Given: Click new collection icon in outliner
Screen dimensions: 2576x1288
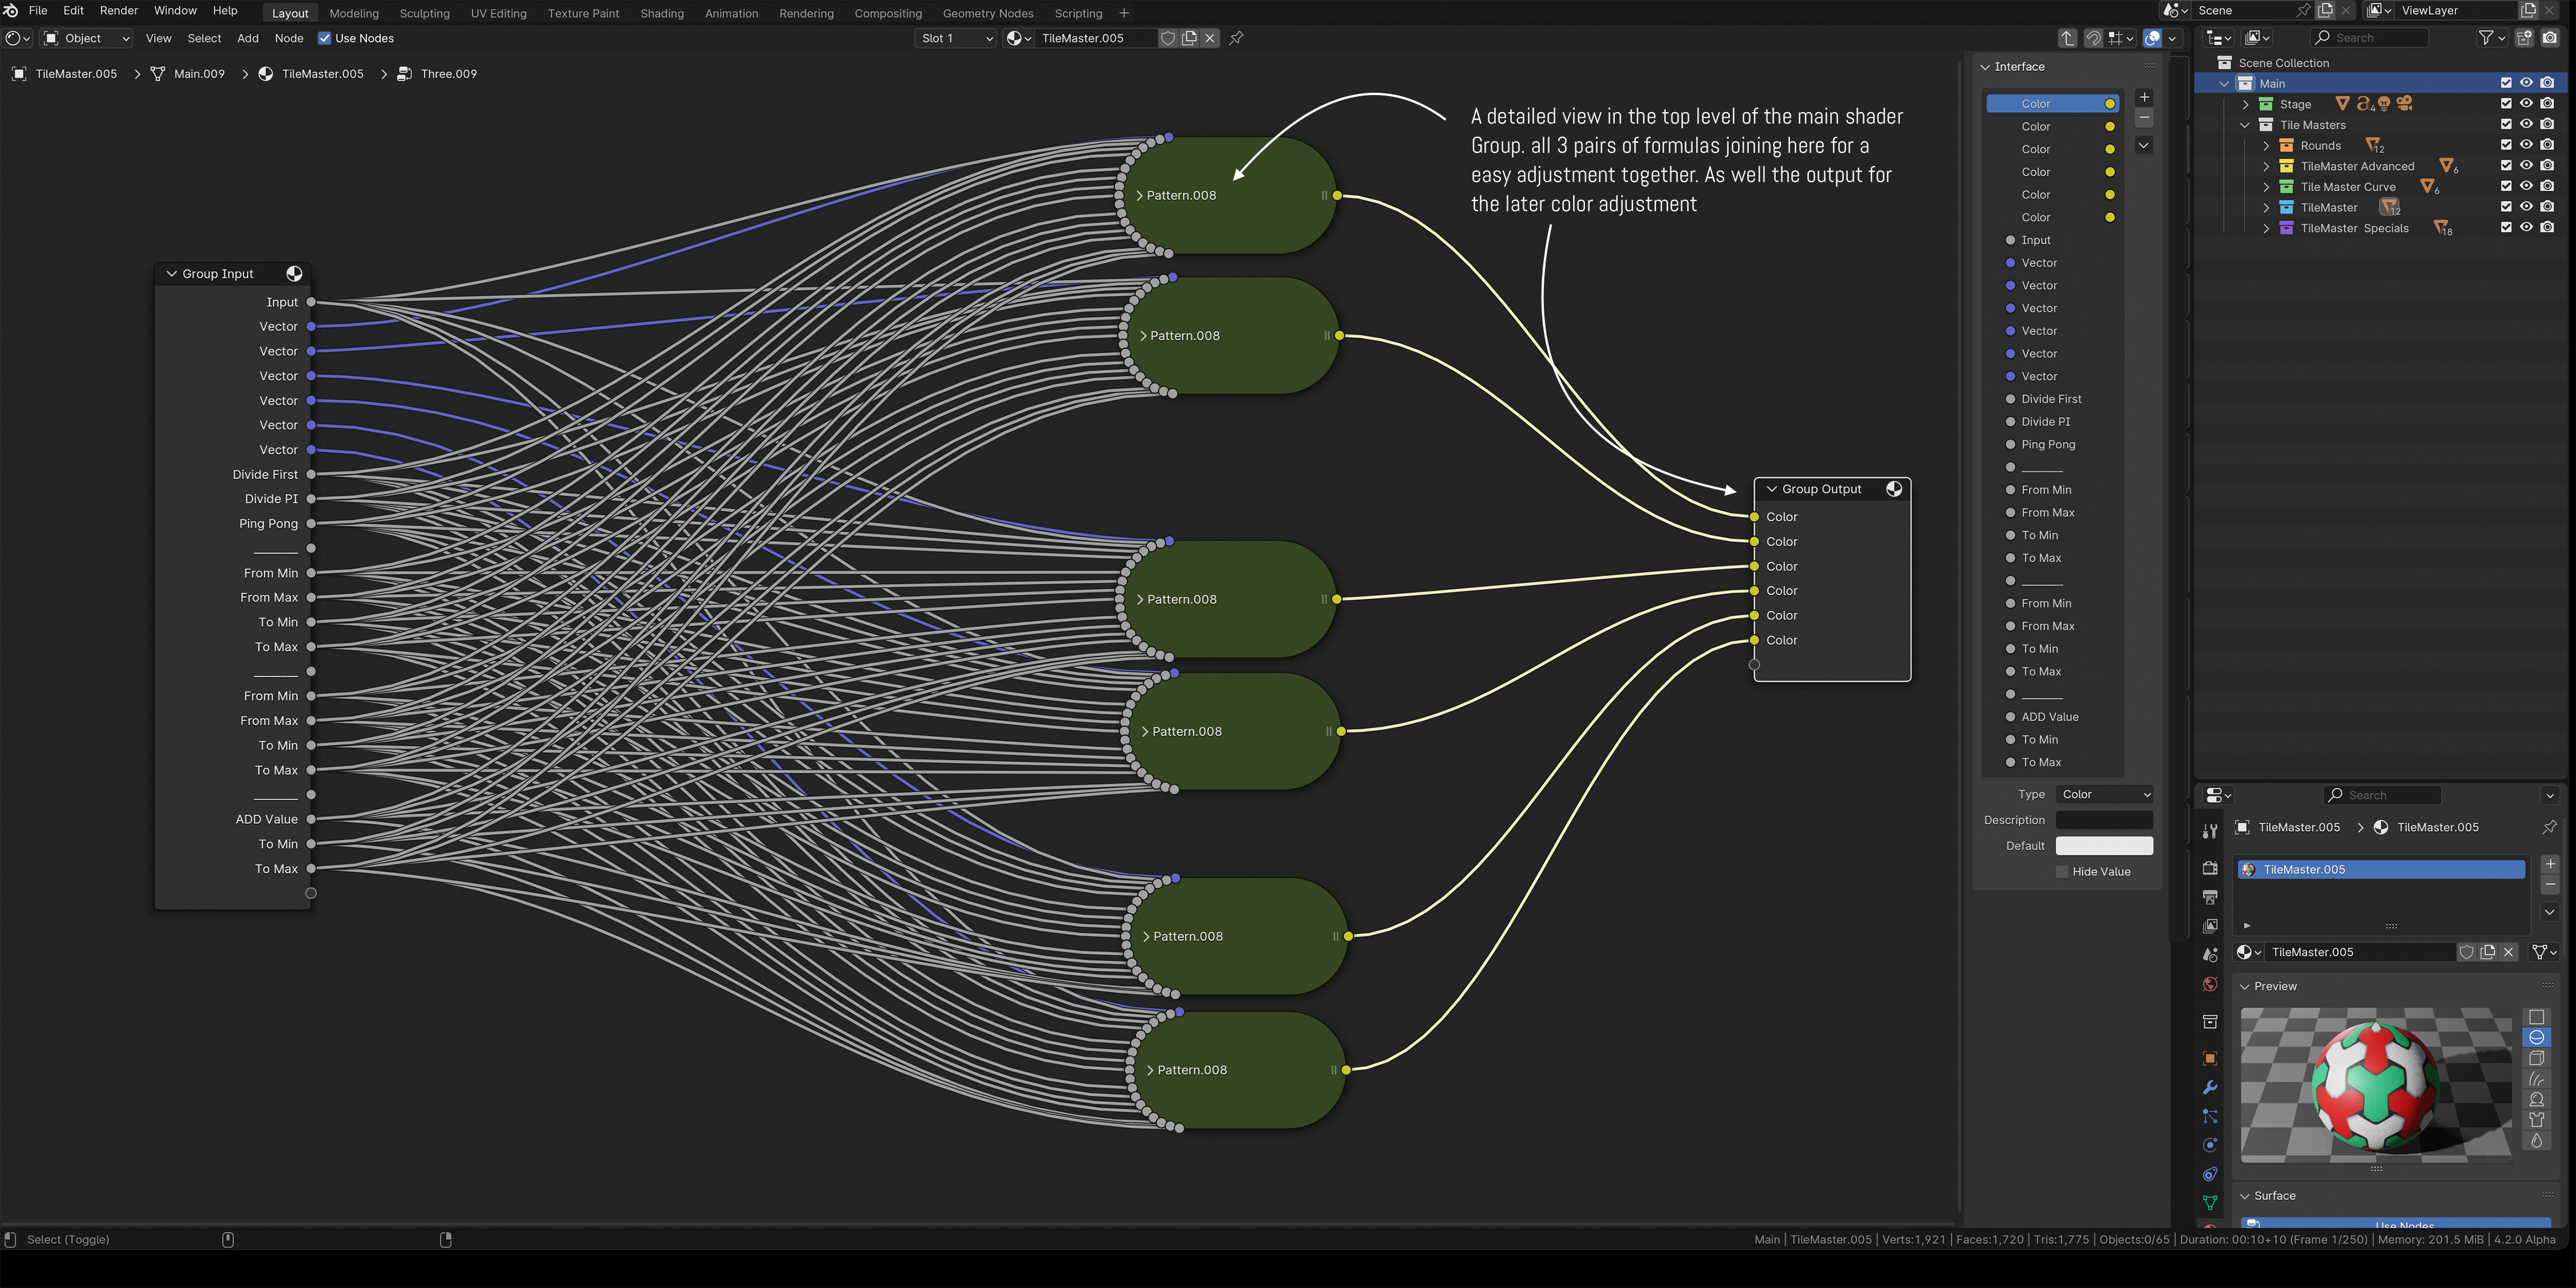Looking at the screenshot, I should coord(2524,38).
